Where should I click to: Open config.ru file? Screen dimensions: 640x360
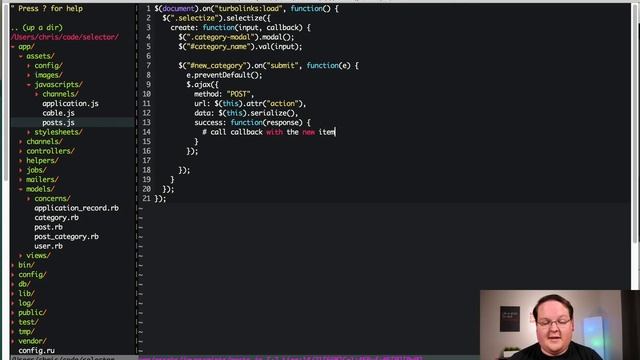[36, 351]
